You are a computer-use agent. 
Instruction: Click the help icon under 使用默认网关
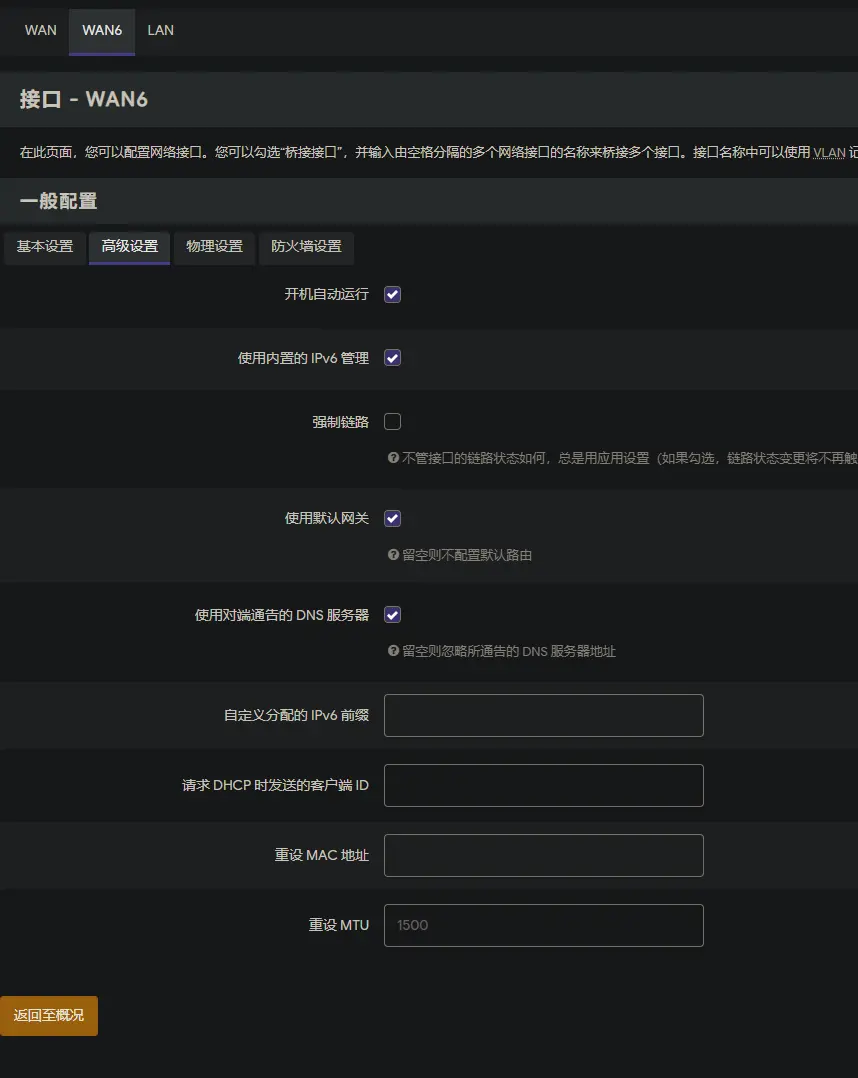point(393,555)
